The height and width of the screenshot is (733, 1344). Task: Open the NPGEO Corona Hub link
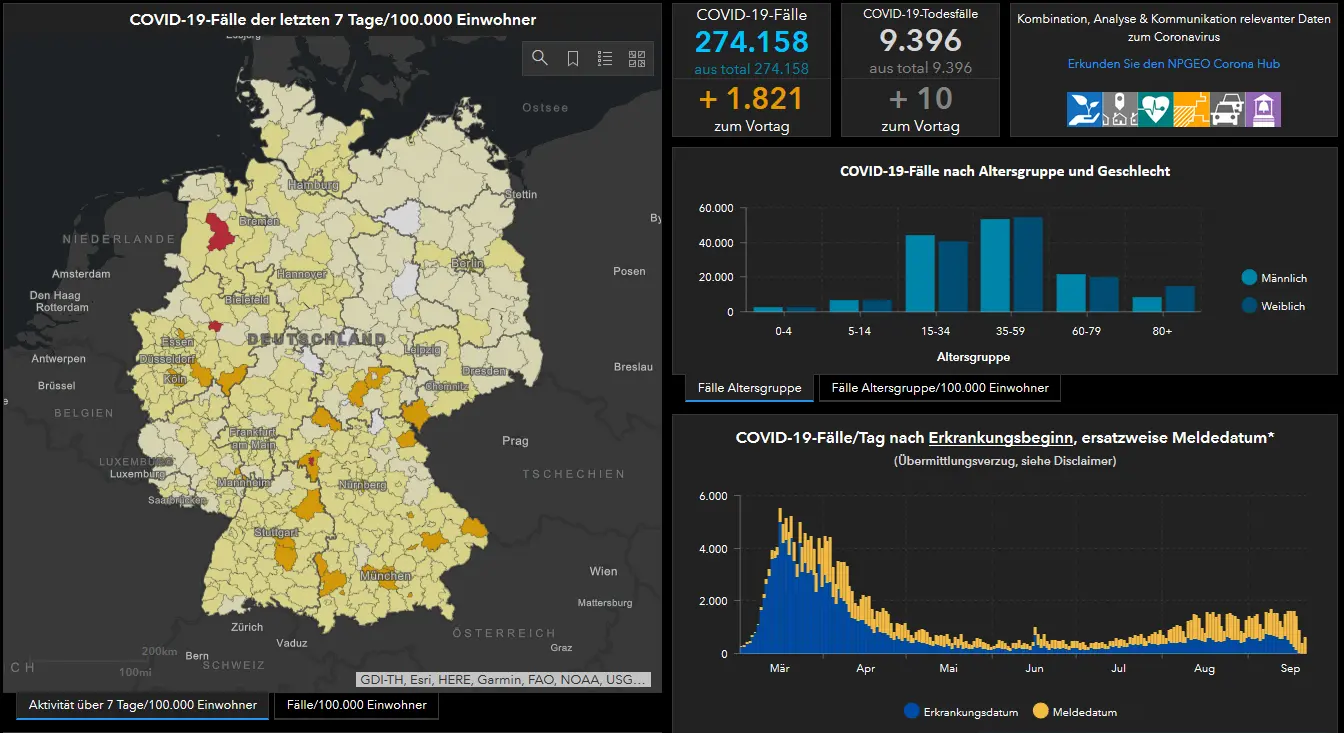click(1173, 64)
